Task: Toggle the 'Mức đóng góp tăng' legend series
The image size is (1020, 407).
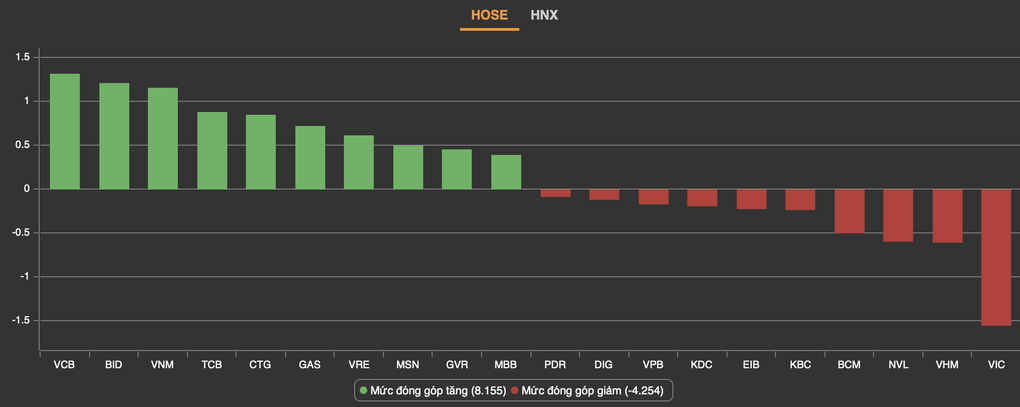Action: (438, 390)
